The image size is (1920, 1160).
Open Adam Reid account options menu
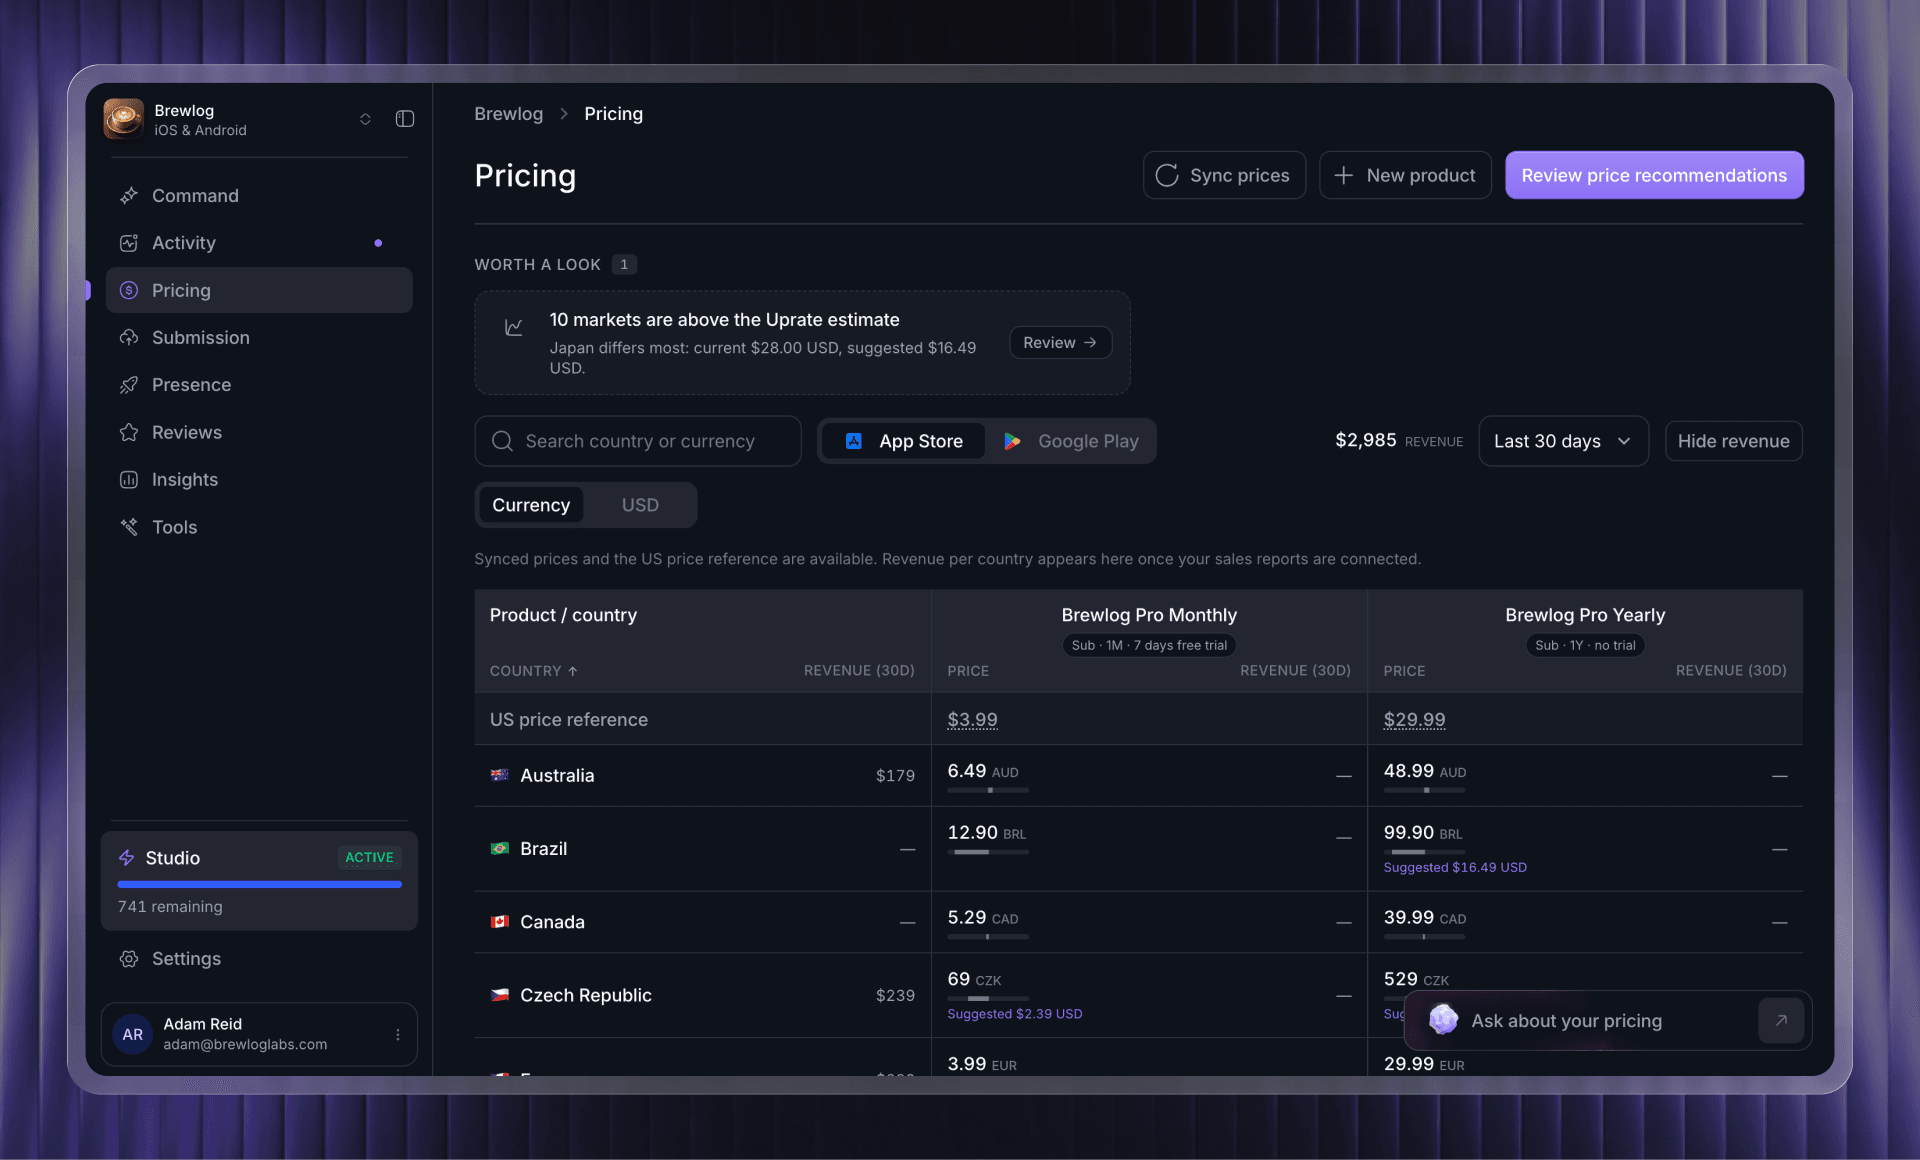click(398, 1035)
